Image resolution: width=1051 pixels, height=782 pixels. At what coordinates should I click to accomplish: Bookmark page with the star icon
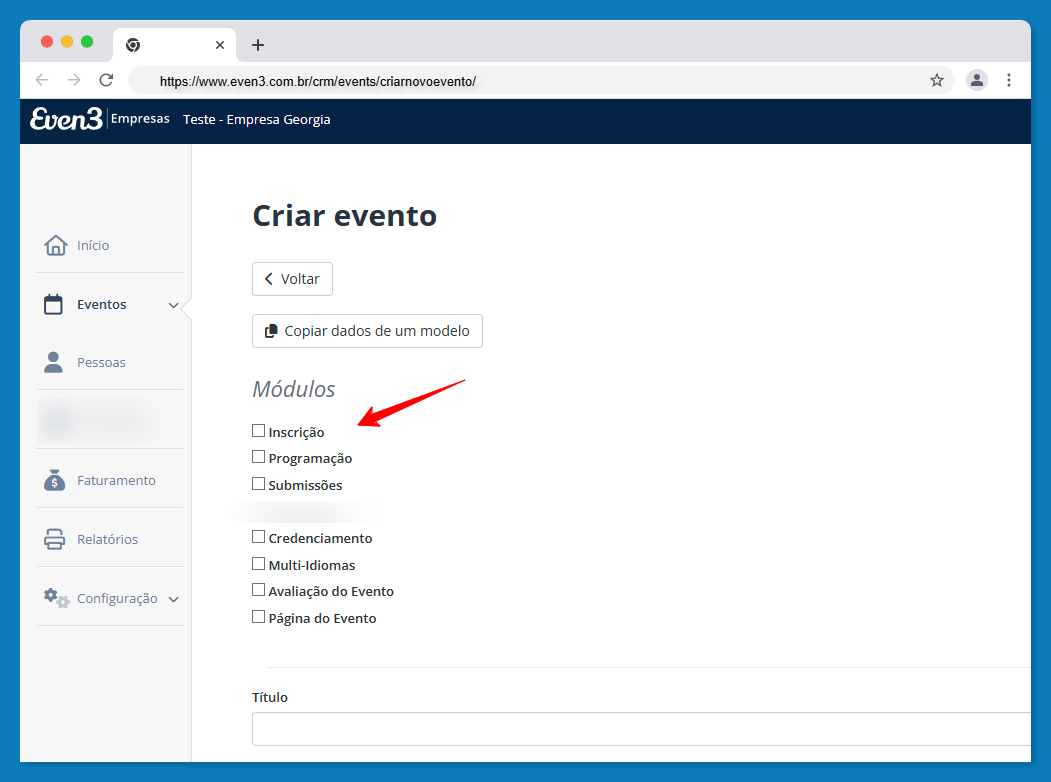click(937, 80)
